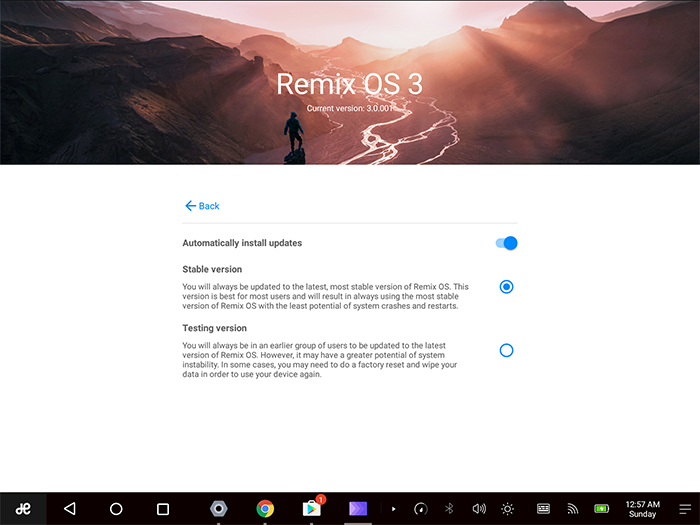Open the brightness control in tray
This screenshot has width=700, height=525.
(508, 509)
